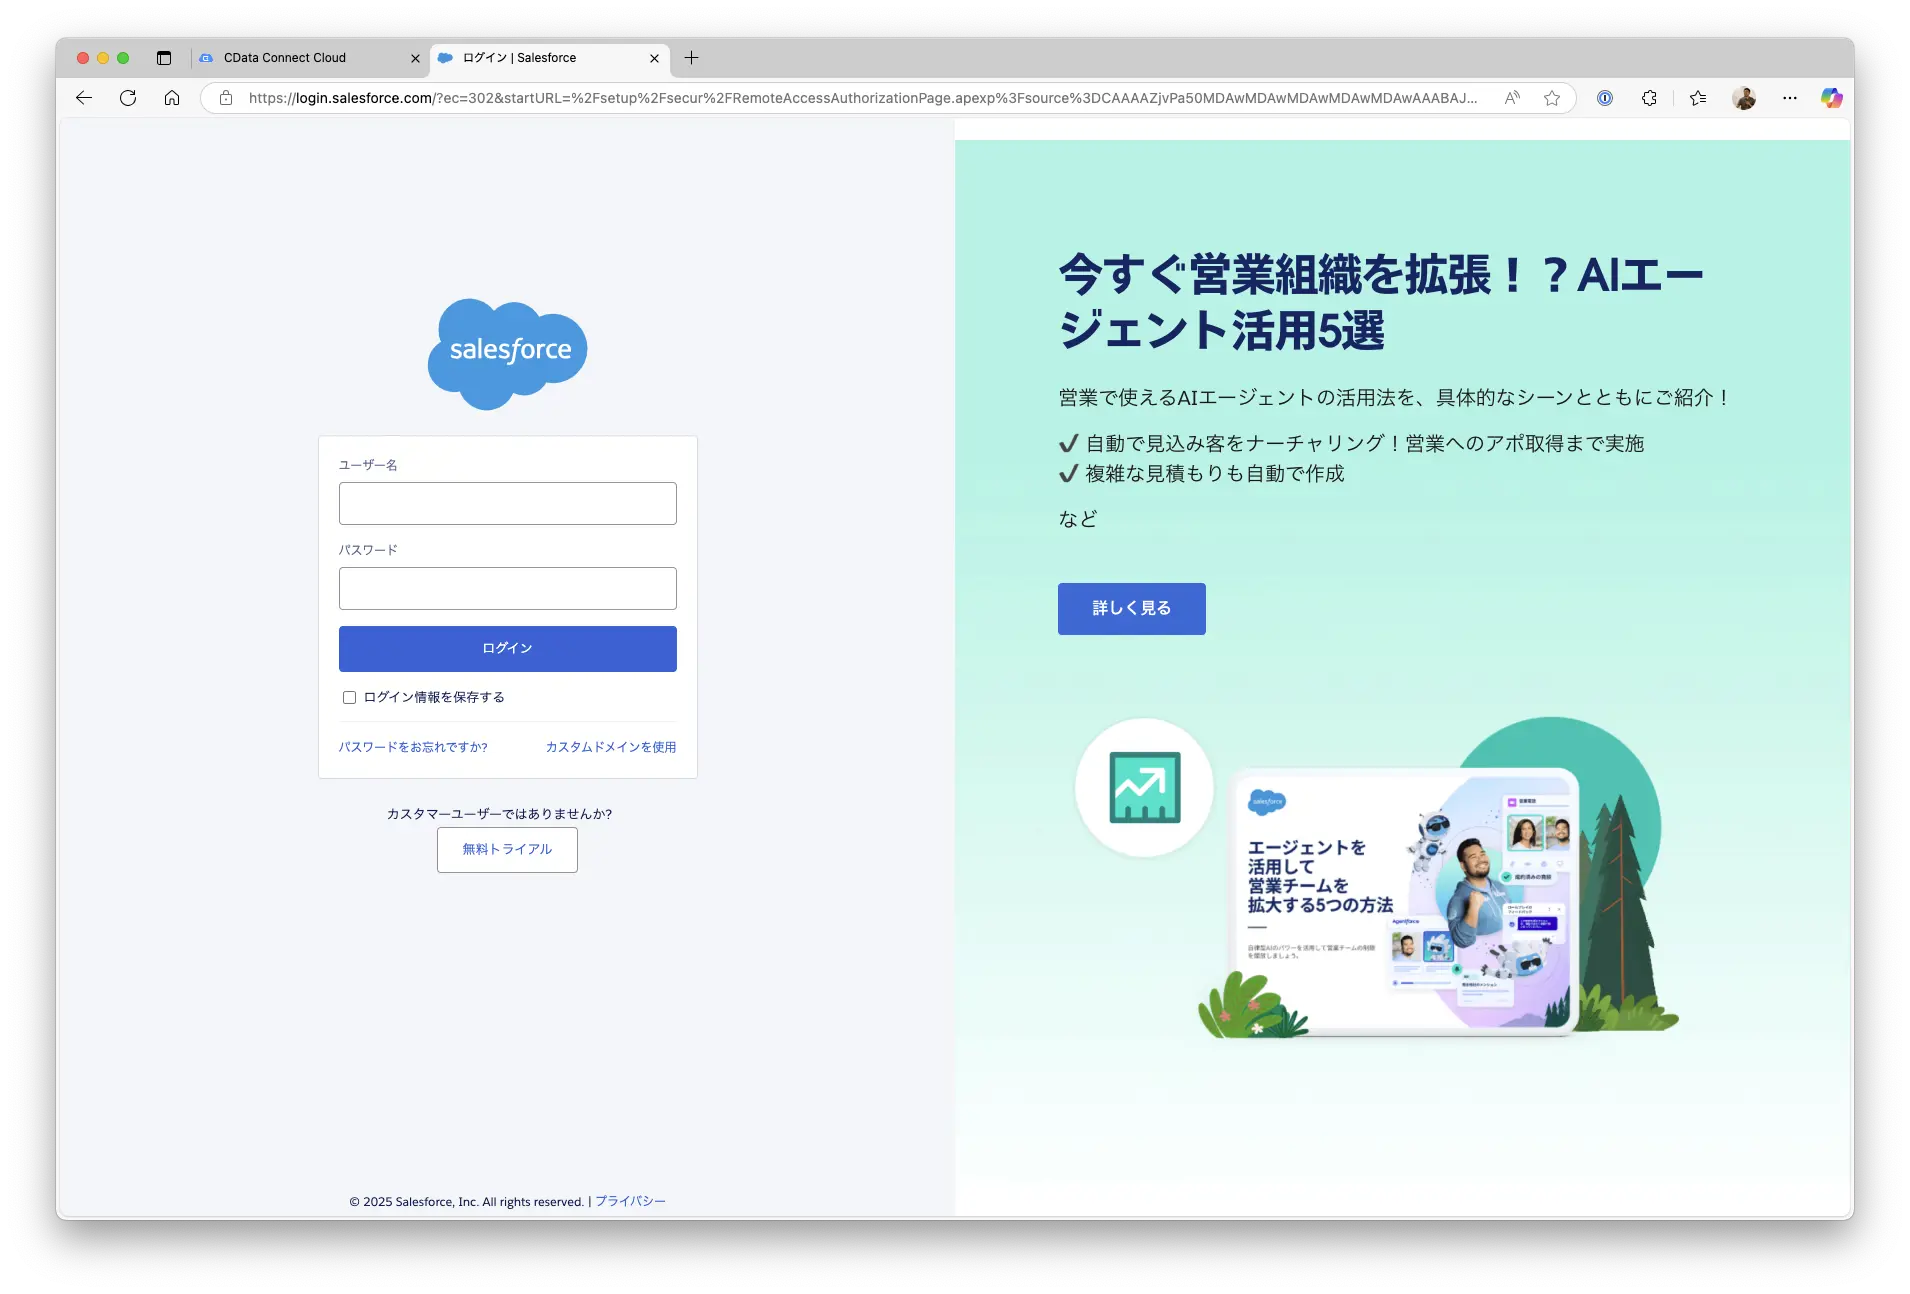Open the agent guide ebook thumbnail
Viewport: 1910px width, 1294px height.
coord(1404,902)
